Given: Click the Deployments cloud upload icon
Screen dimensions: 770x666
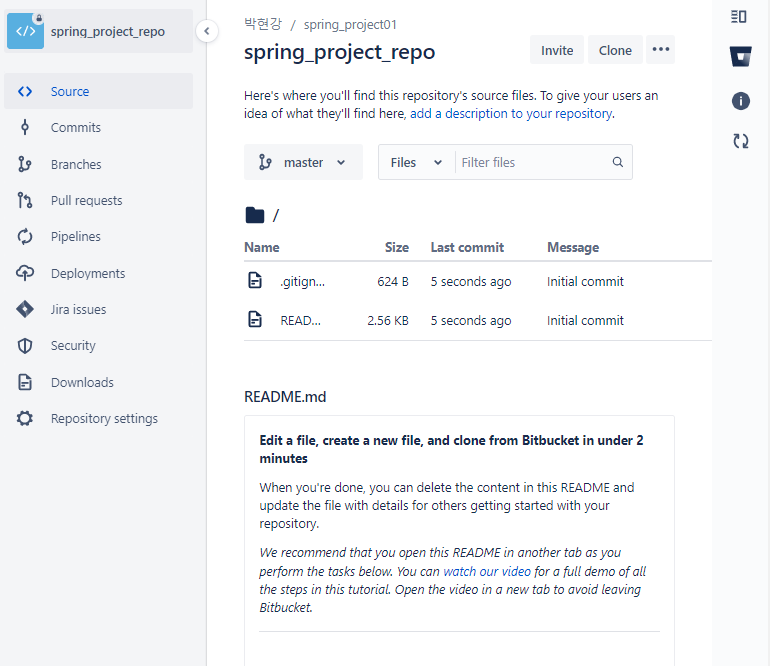Looking at the screenshot, I should tap(25, 273).
